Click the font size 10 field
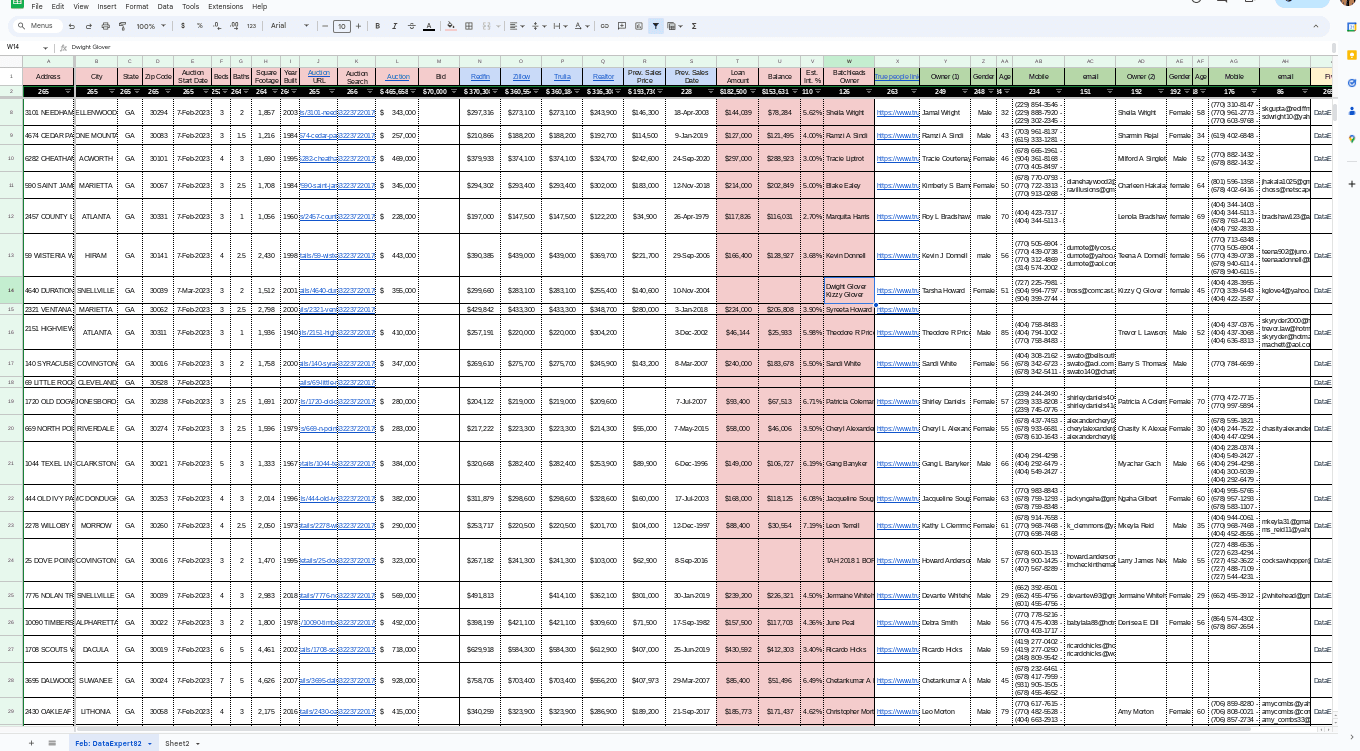This screenshot has height=751, width=1360. [343, 26]
